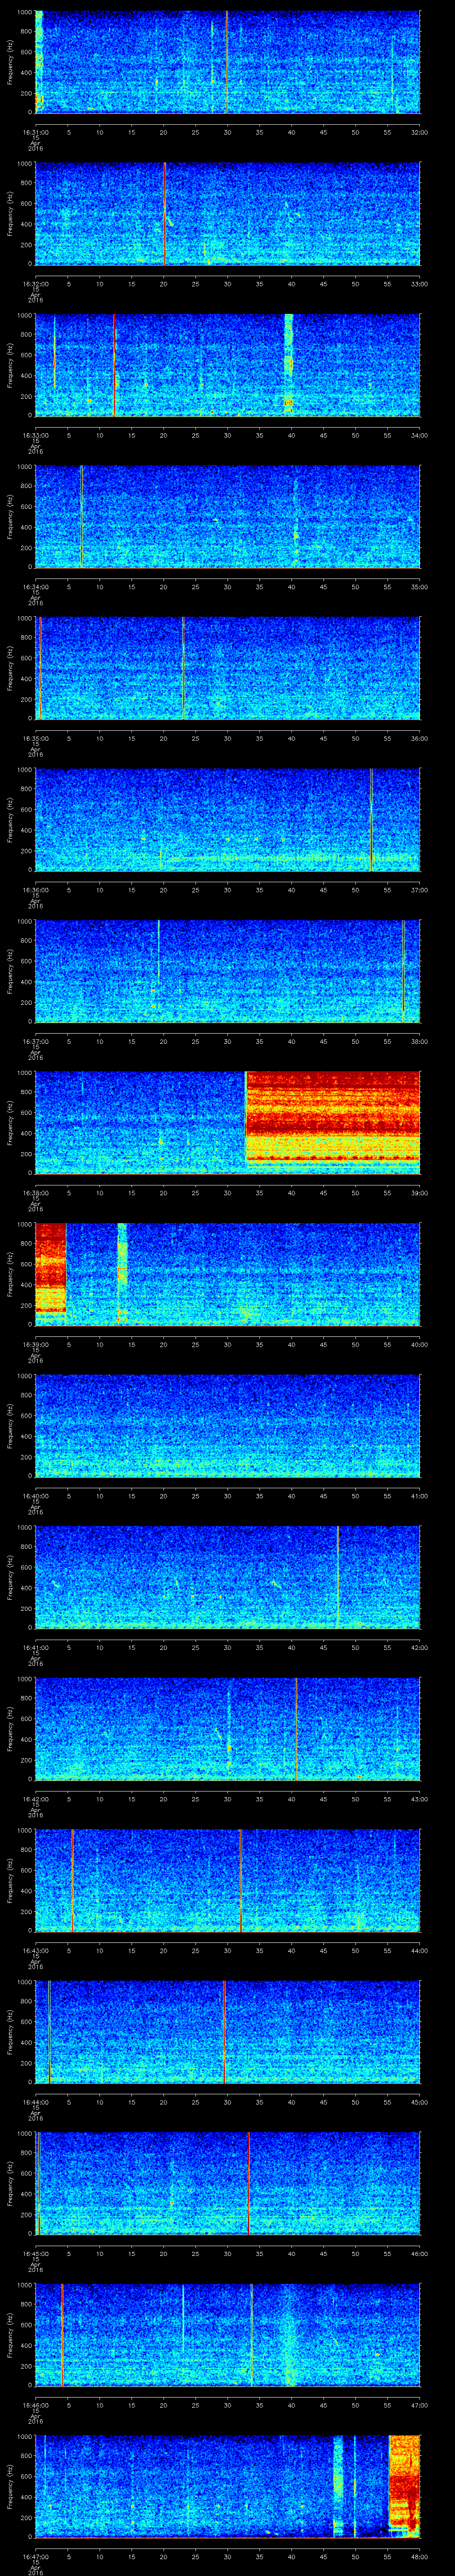This screenshot has height=2576, width=455.
Task: Click red vertical line near 4s in 16:46 spectrogram
Action: tap(62, 2335)
